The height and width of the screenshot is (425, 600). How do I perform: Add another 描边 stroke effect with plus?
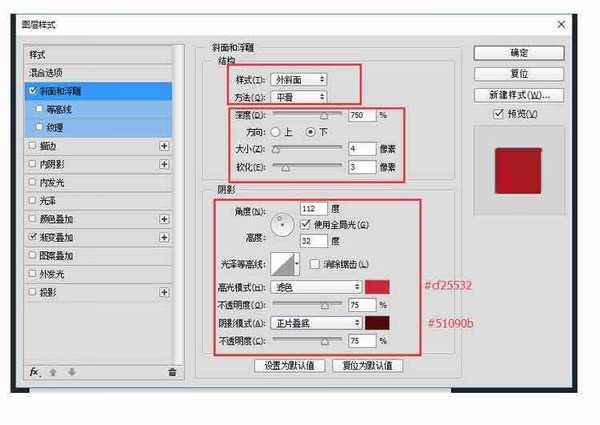point(164,146)
